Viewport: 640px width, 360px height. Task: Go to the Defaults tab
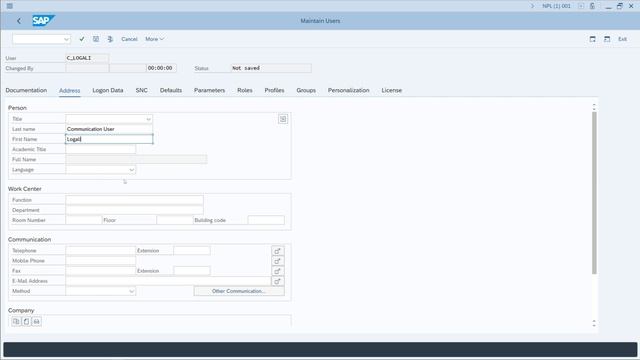[x=171, y=90]
